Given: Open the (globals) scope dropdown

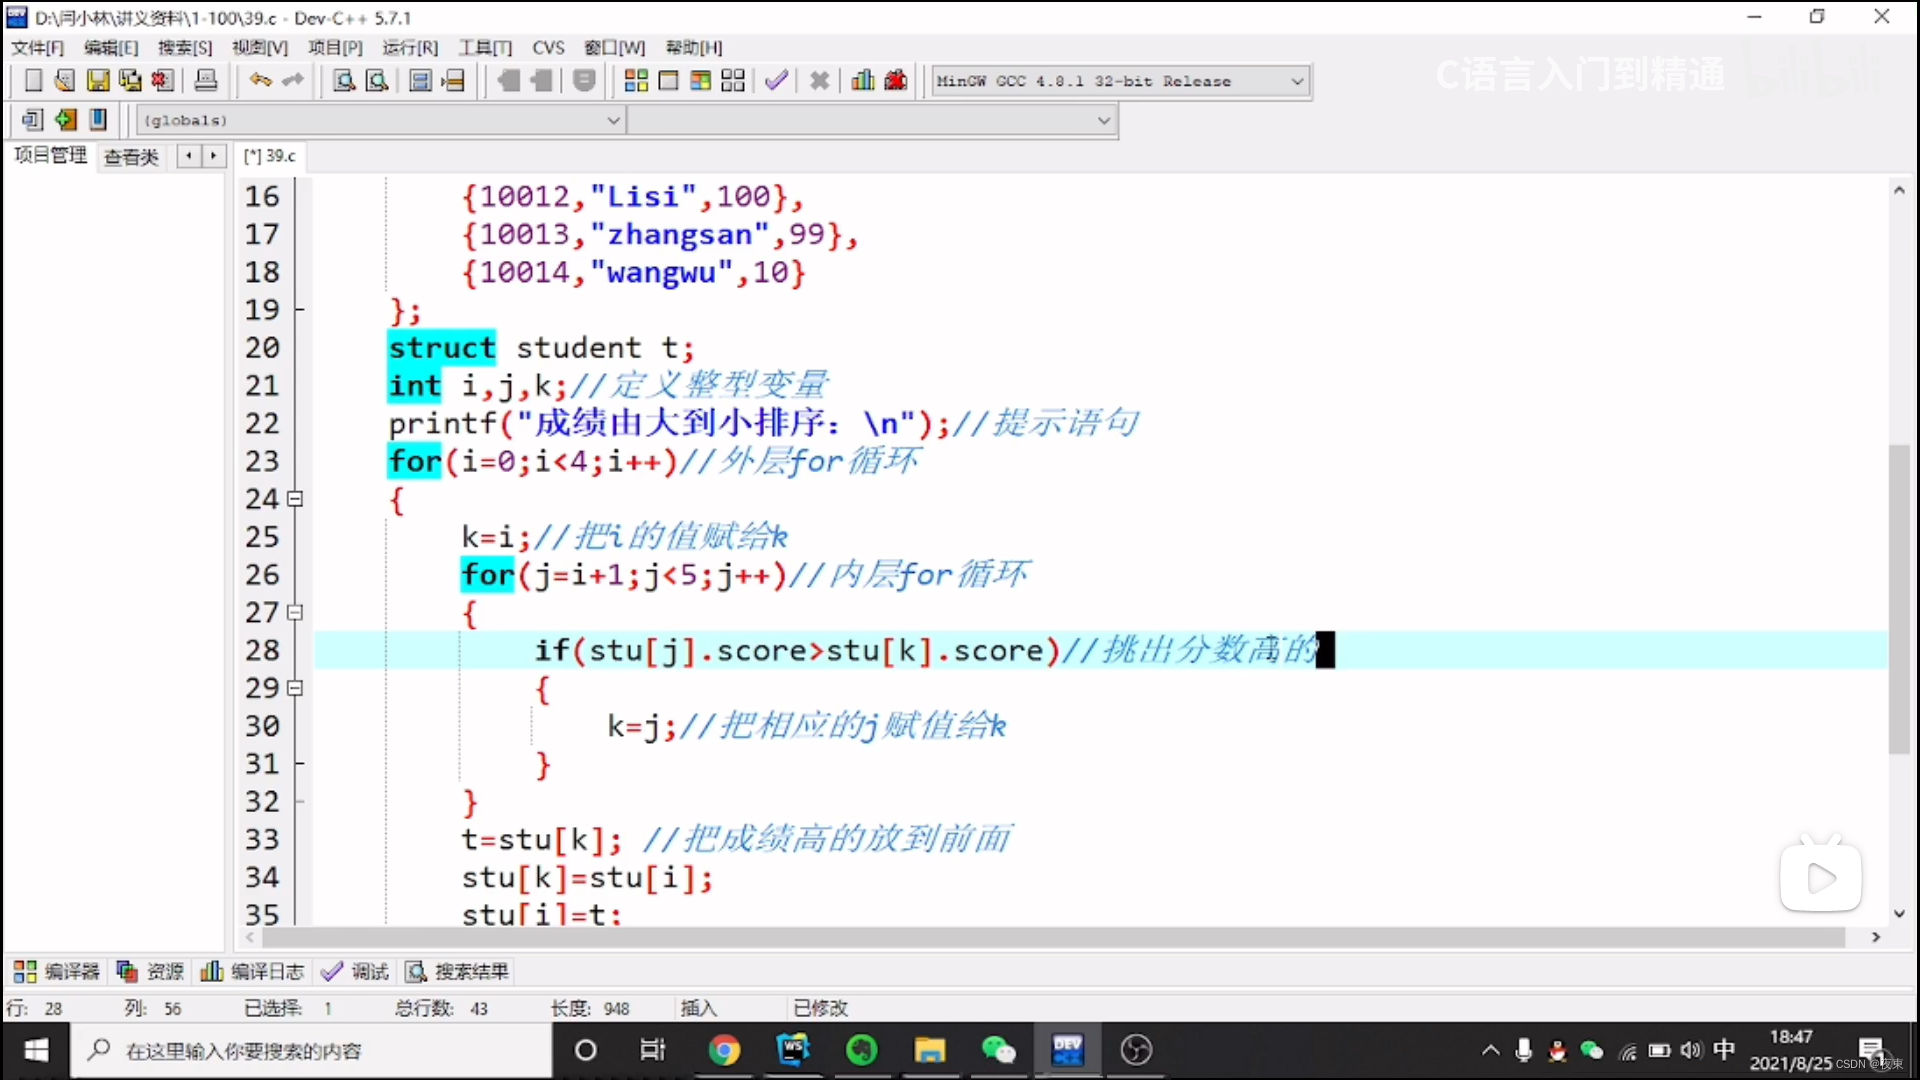Looking at the screenshot, I should click(613, 120).
